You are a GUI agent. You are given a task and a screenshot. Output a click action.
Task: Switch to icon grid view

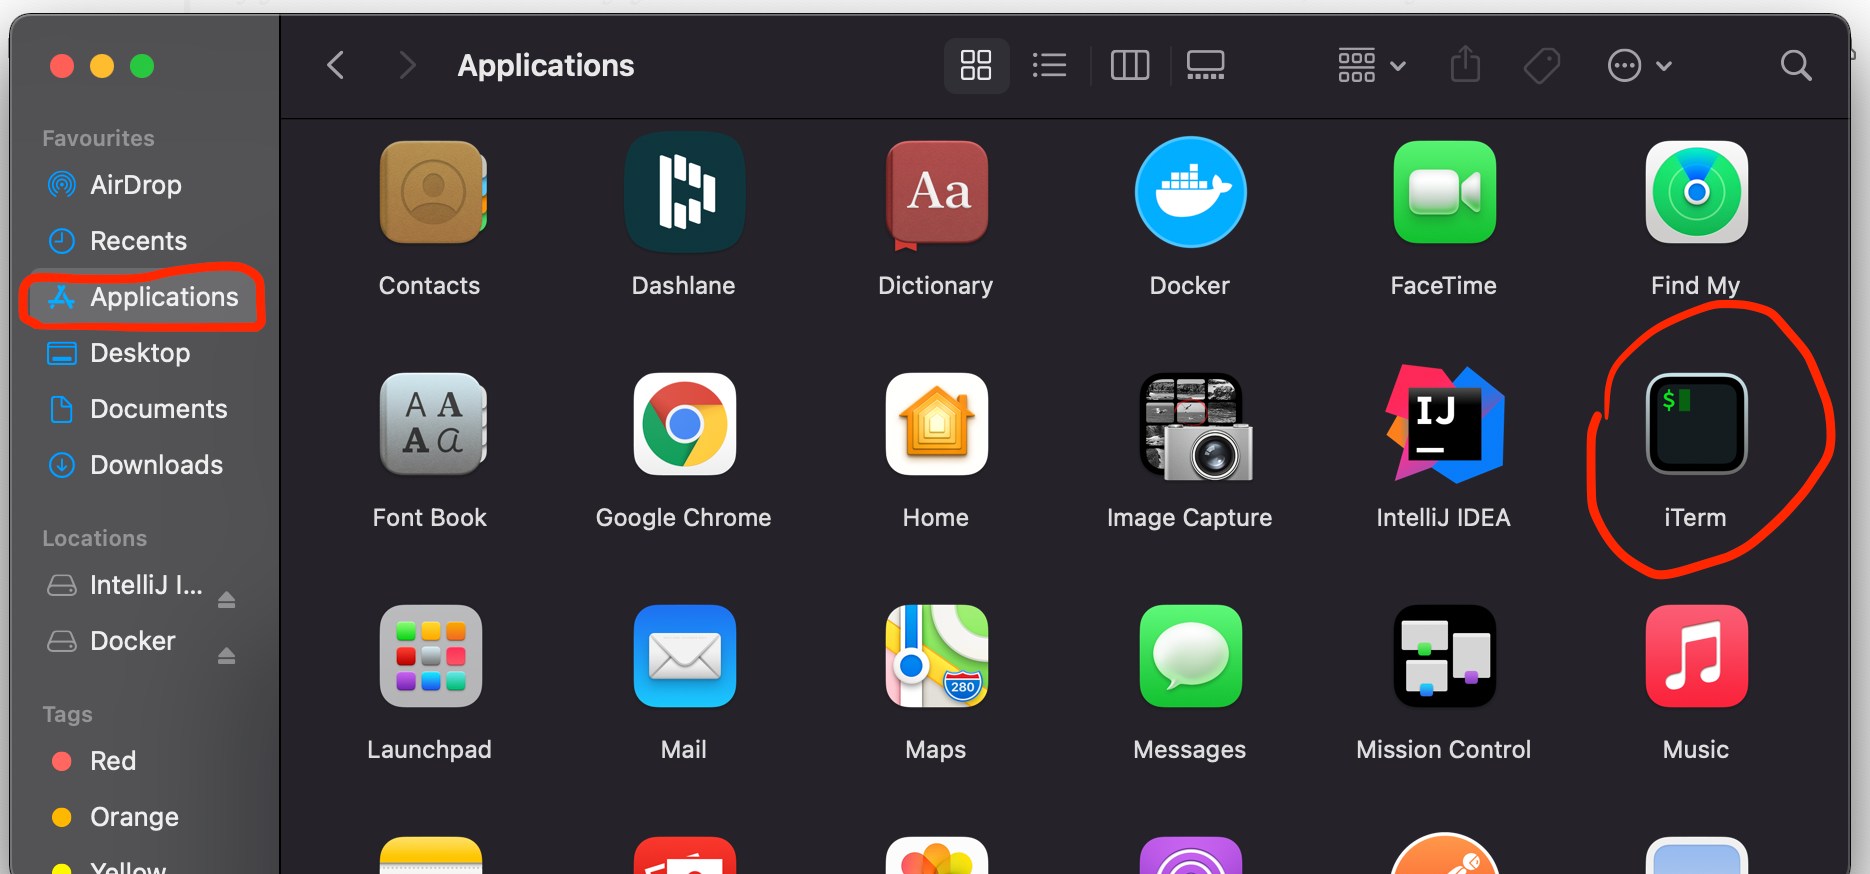[976, 66]
